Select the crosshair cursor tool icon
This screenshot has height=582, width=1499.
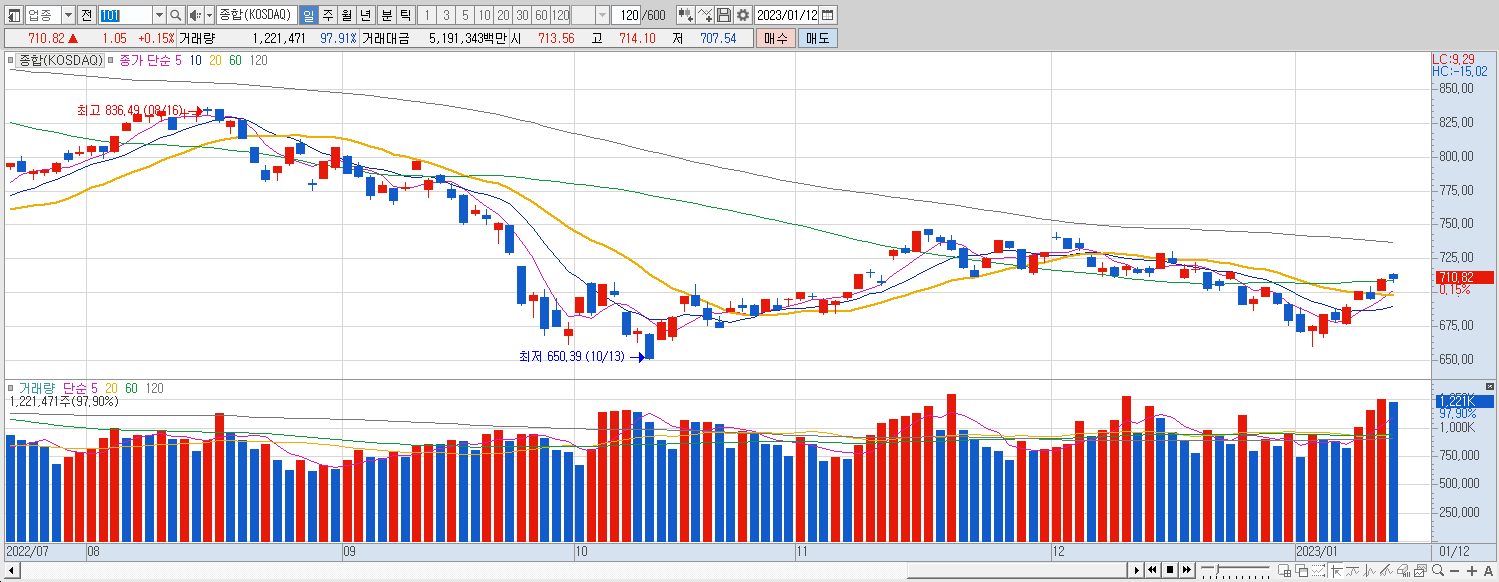[x=1336, y=571]
